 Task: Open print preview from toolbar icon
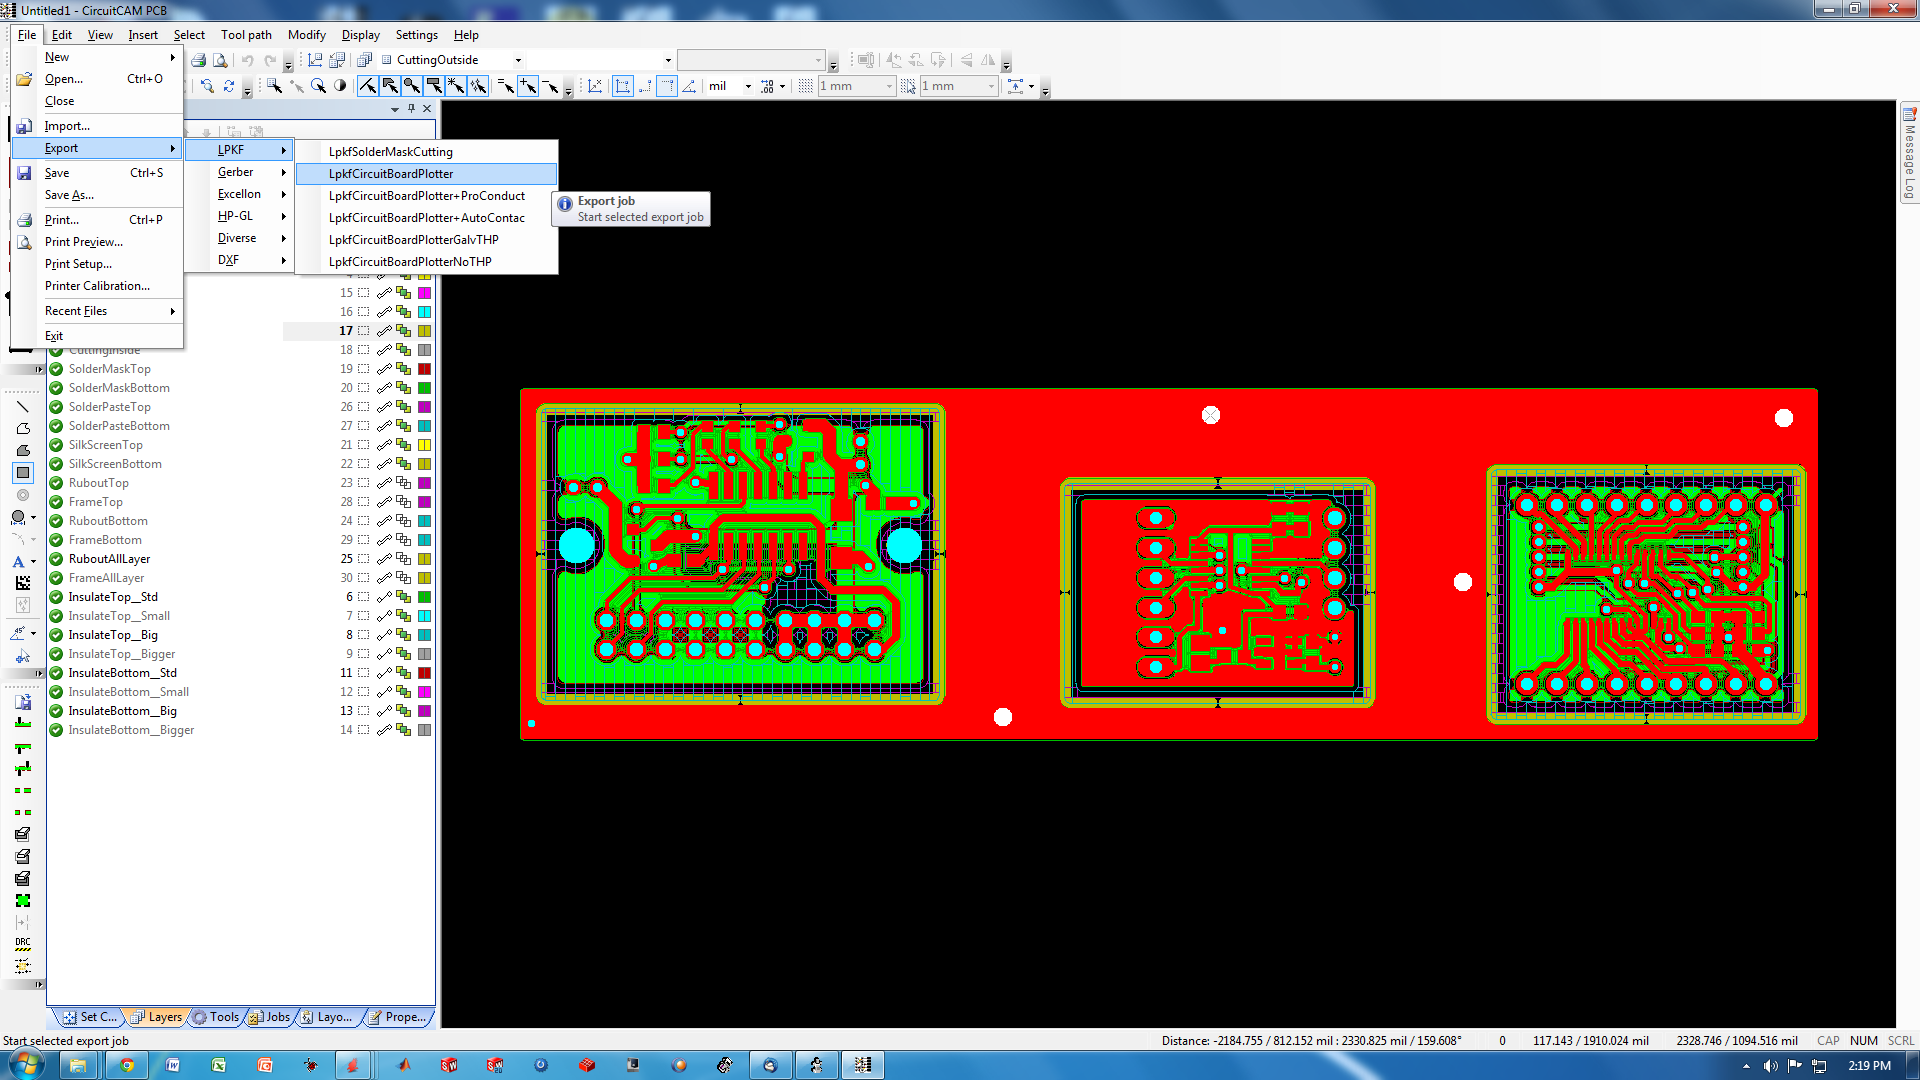220,60
